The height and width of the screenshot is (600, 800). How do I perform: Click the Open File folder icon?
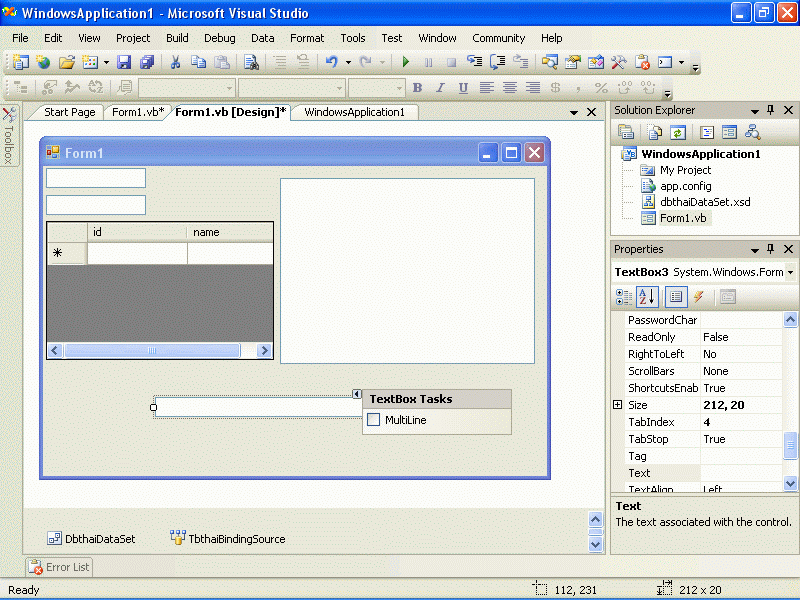(x=66, y=62)
